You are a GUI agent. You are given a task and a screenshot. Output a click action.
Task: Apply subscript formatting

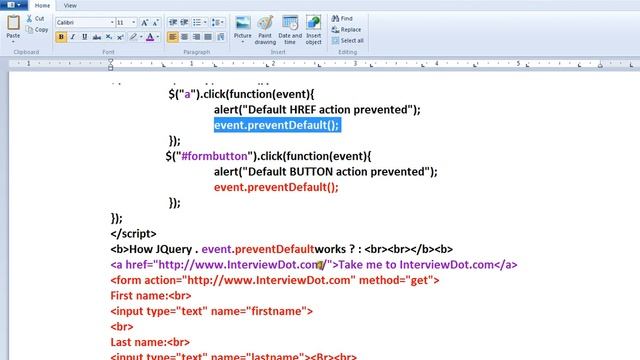coord(109,37)
